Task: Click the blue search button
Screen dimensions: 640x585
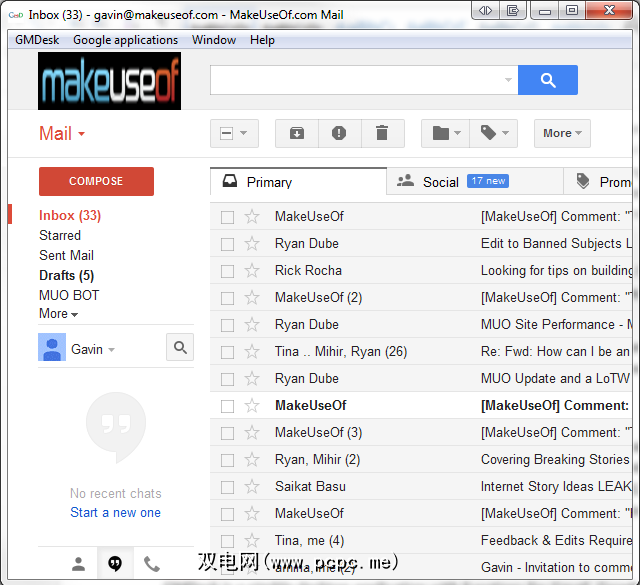Action: [548, 80]
